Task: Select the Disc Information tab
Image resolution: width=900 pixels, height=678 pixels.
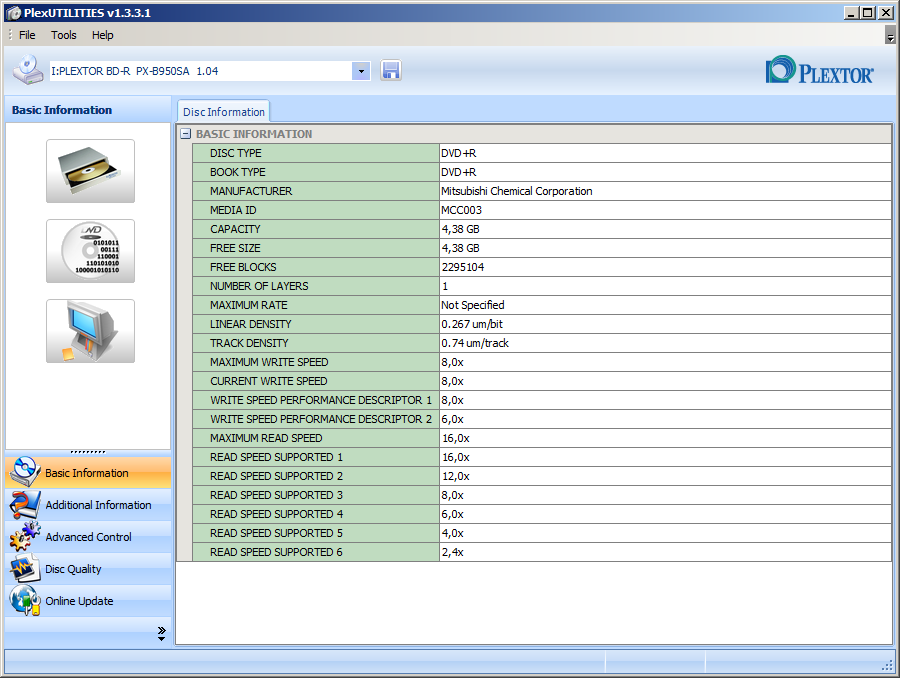Action: (224, 112)
